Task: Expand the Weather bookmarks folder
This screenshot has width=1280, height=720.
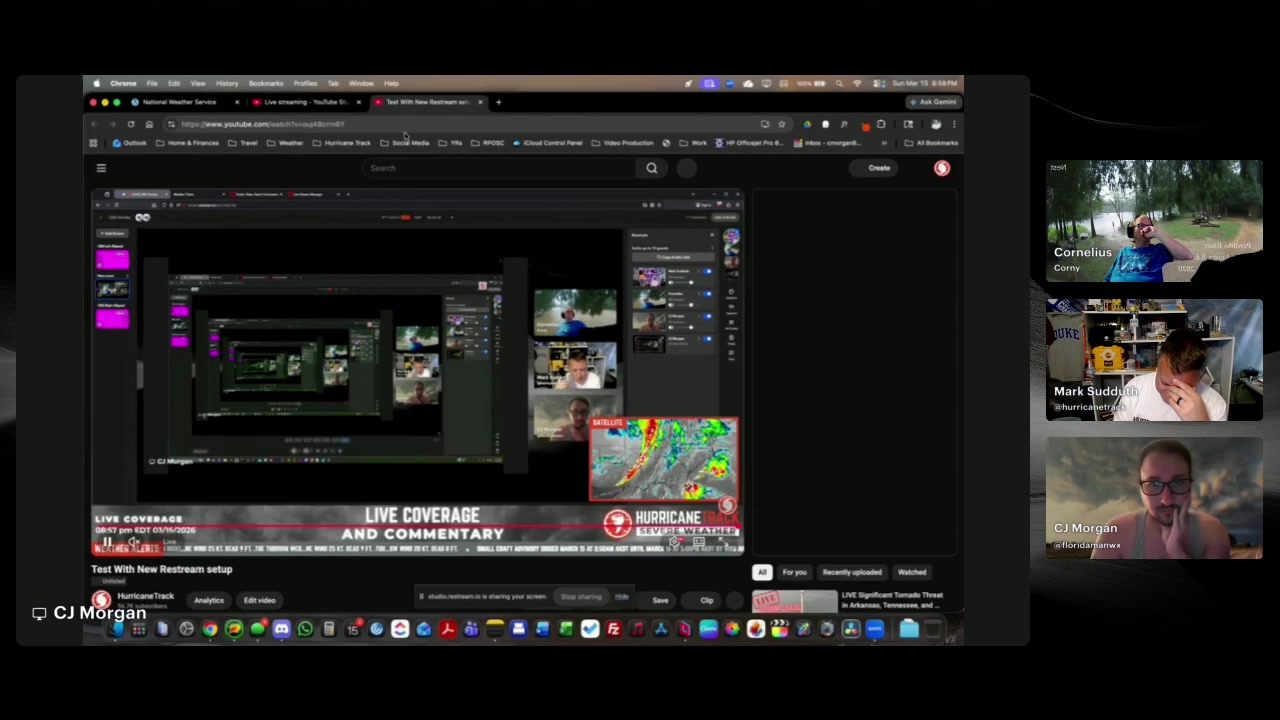Action: pyautogui.click(x=285, y=143)
